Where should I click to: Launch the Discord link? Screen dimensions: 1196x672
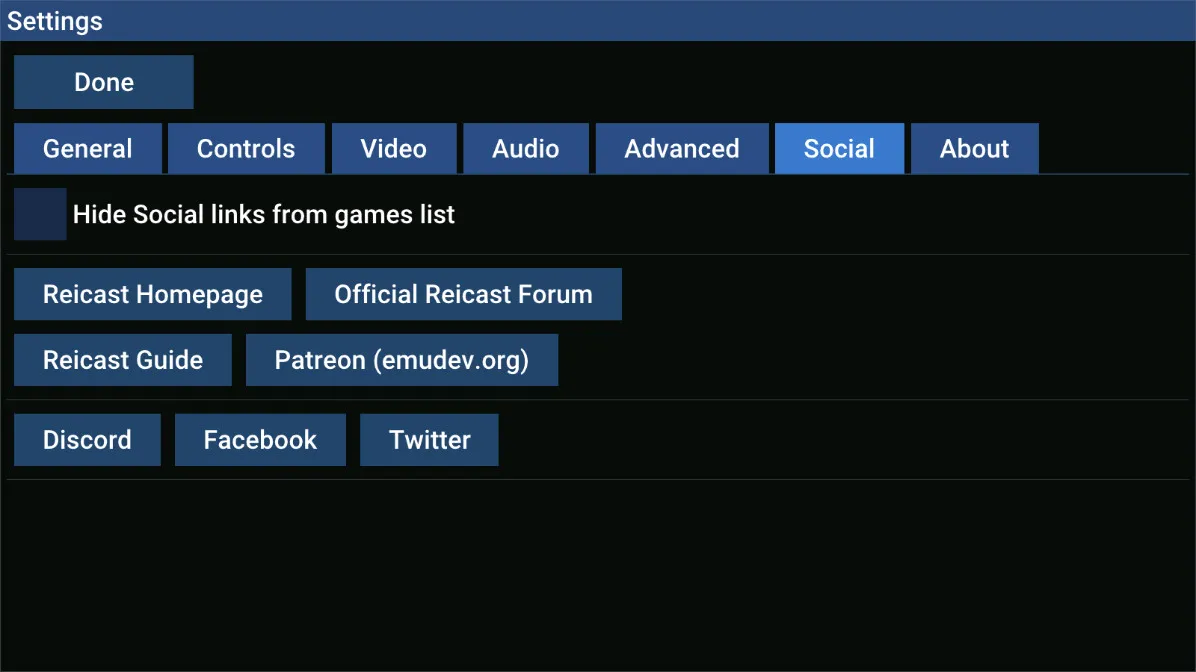coord(87,439)
